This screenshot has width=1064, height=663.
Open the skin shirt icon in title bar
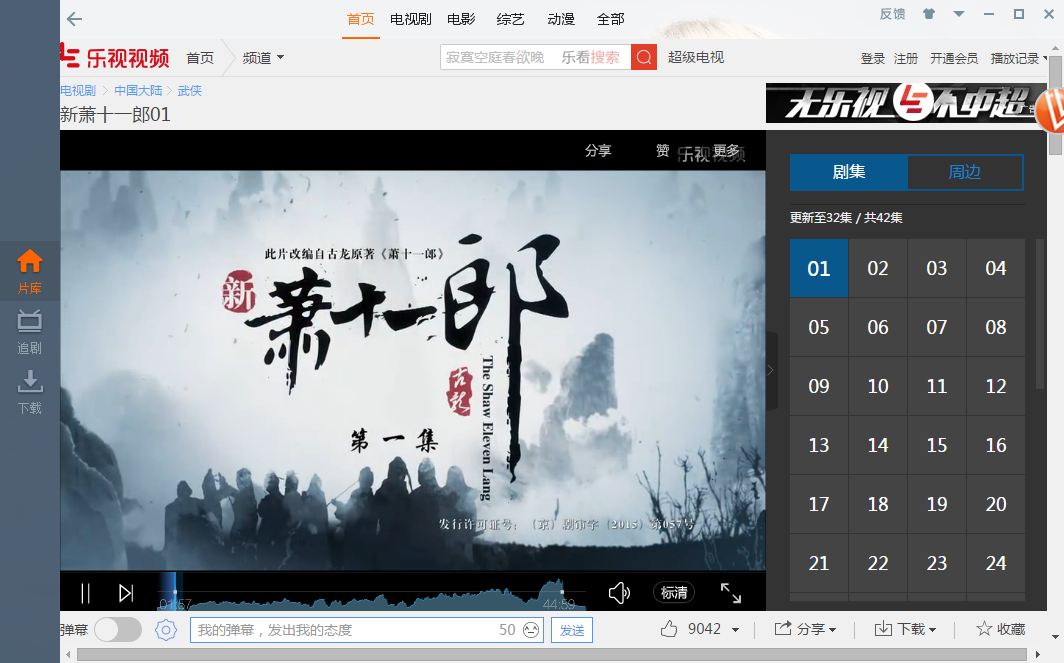pos(929,14)
